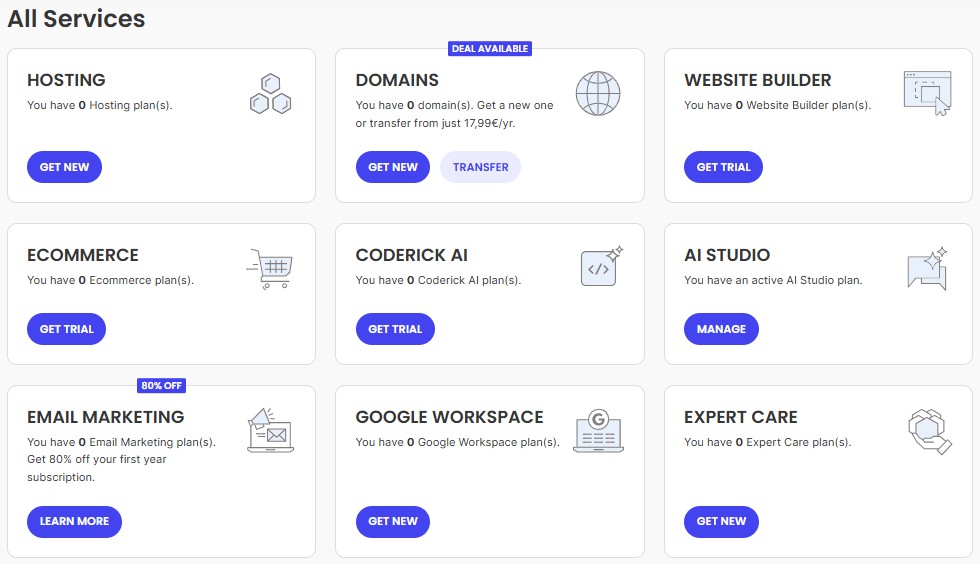Click the CODERICK AI card title
Screen dimensions: 980x564
pos(411,255)
